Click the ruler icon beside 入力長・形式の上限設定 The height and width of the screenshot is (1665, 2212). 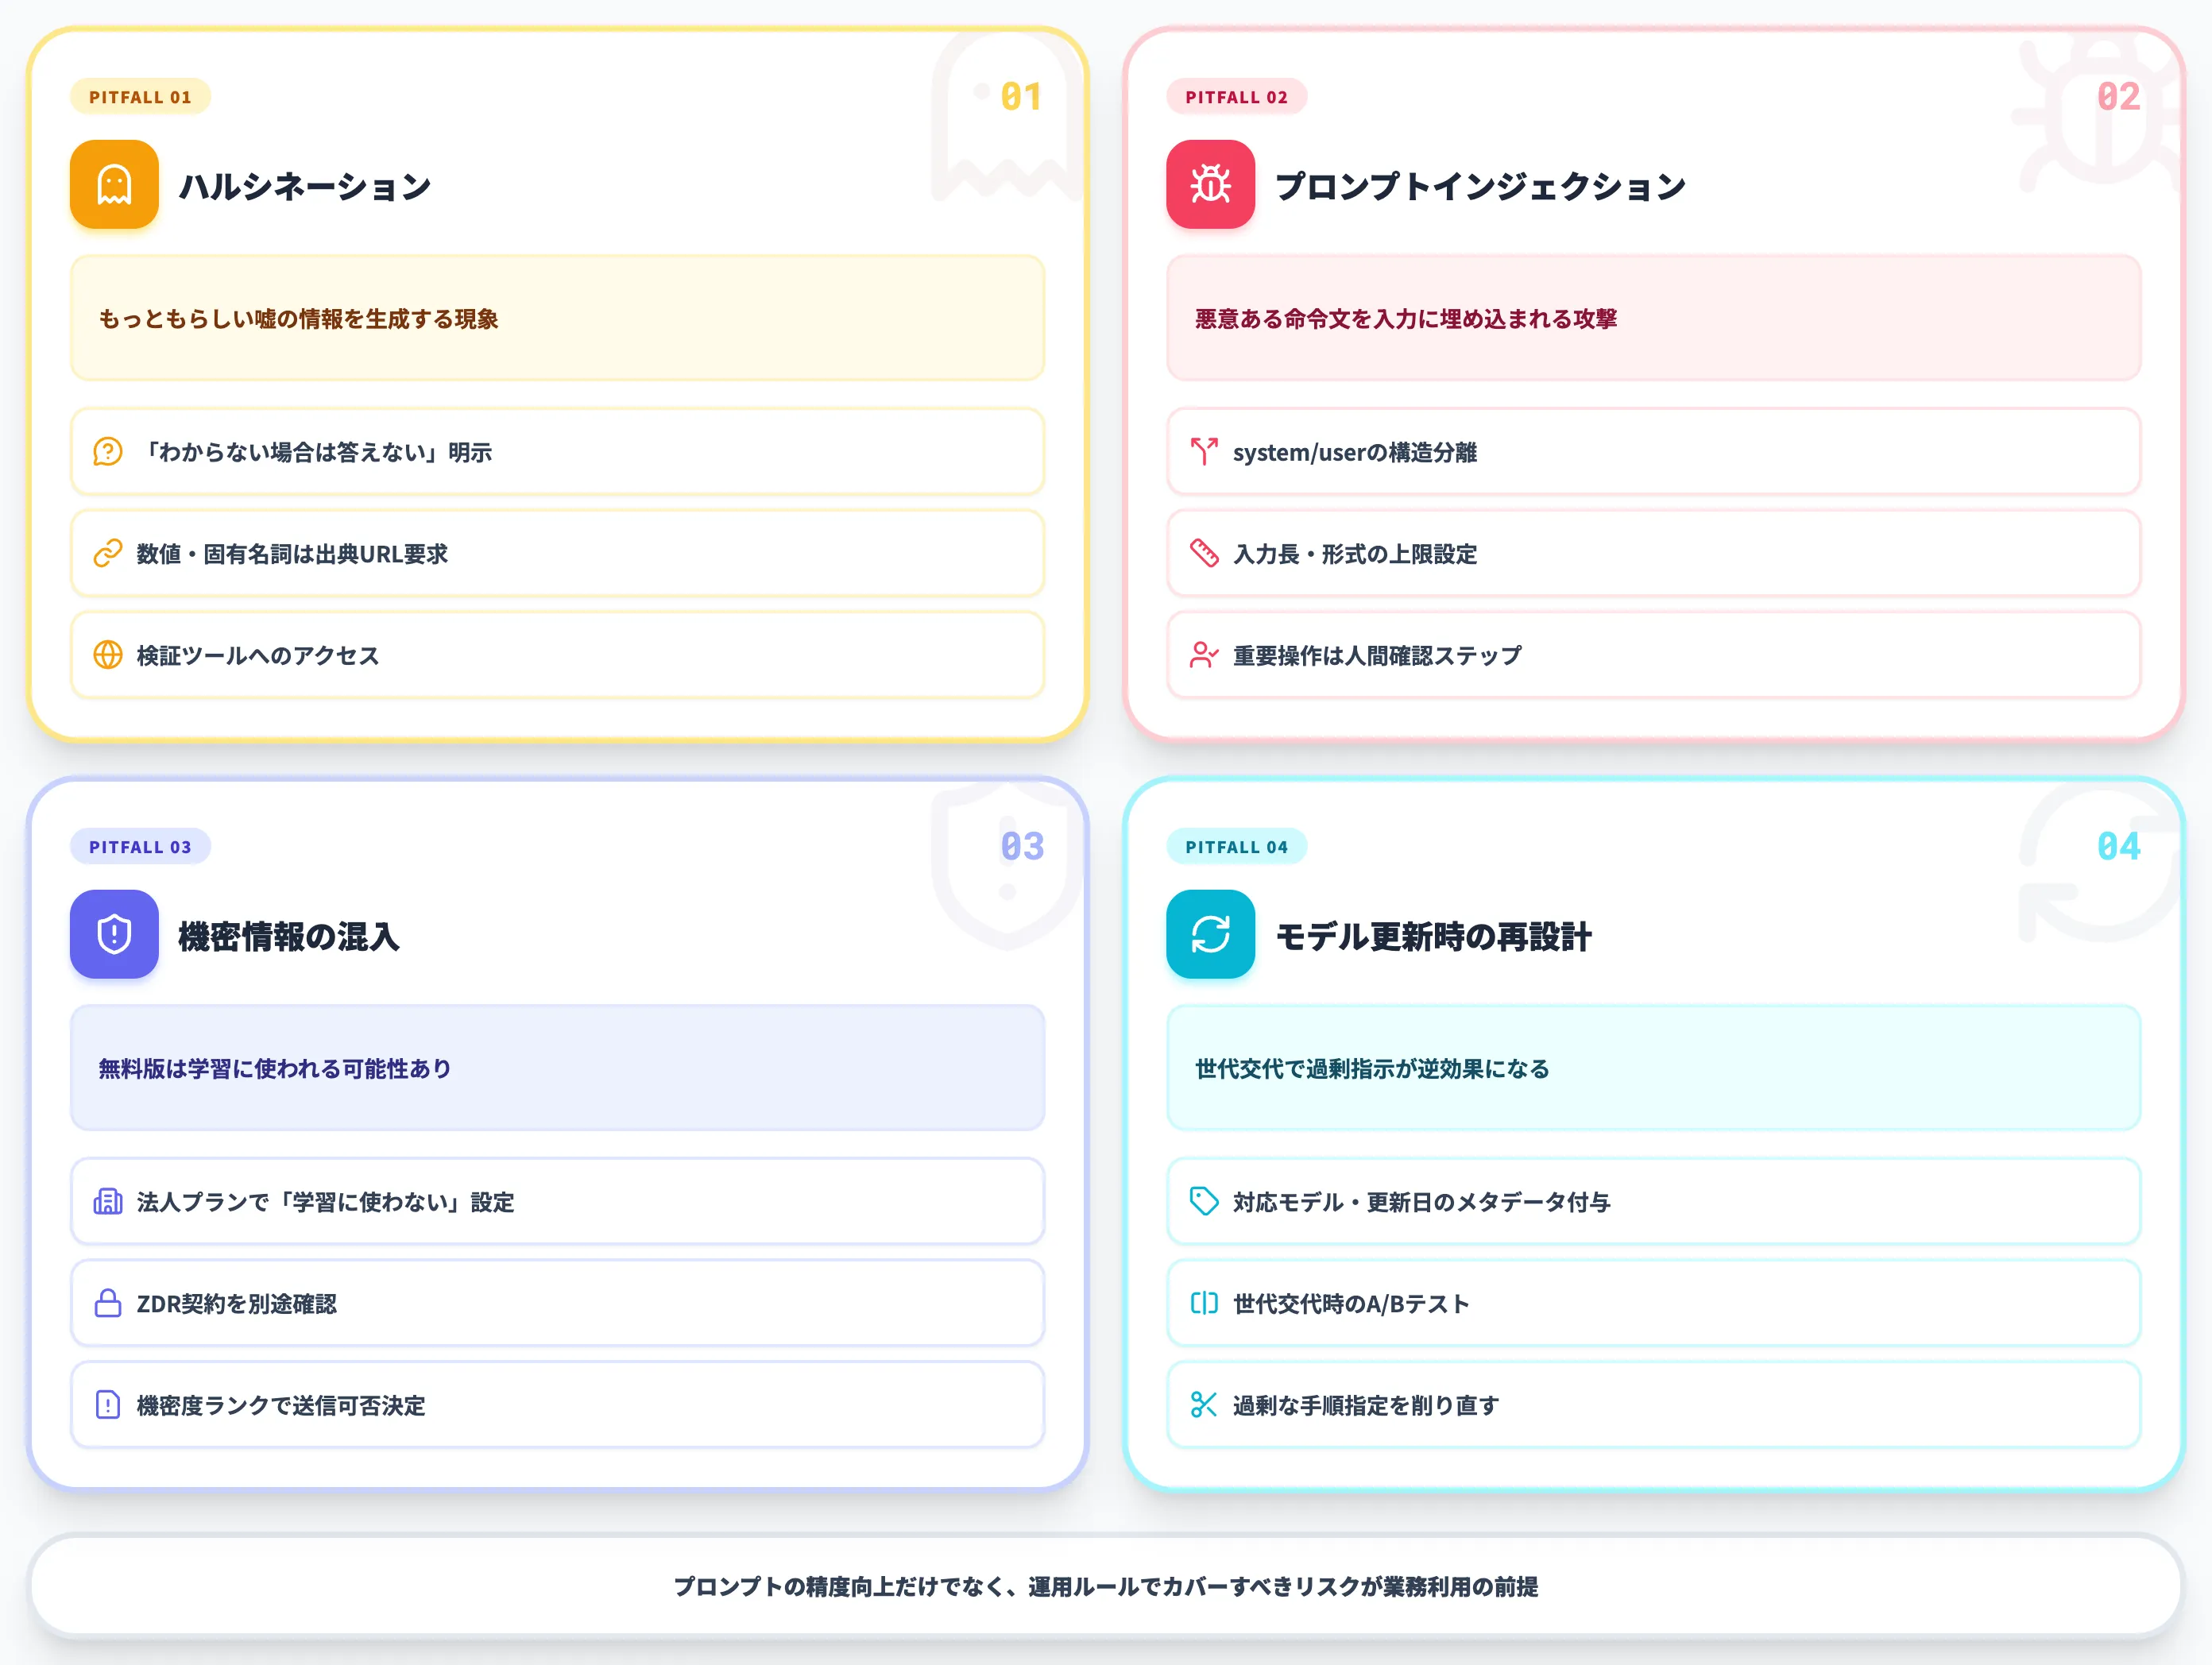(x=1204, y=554)
